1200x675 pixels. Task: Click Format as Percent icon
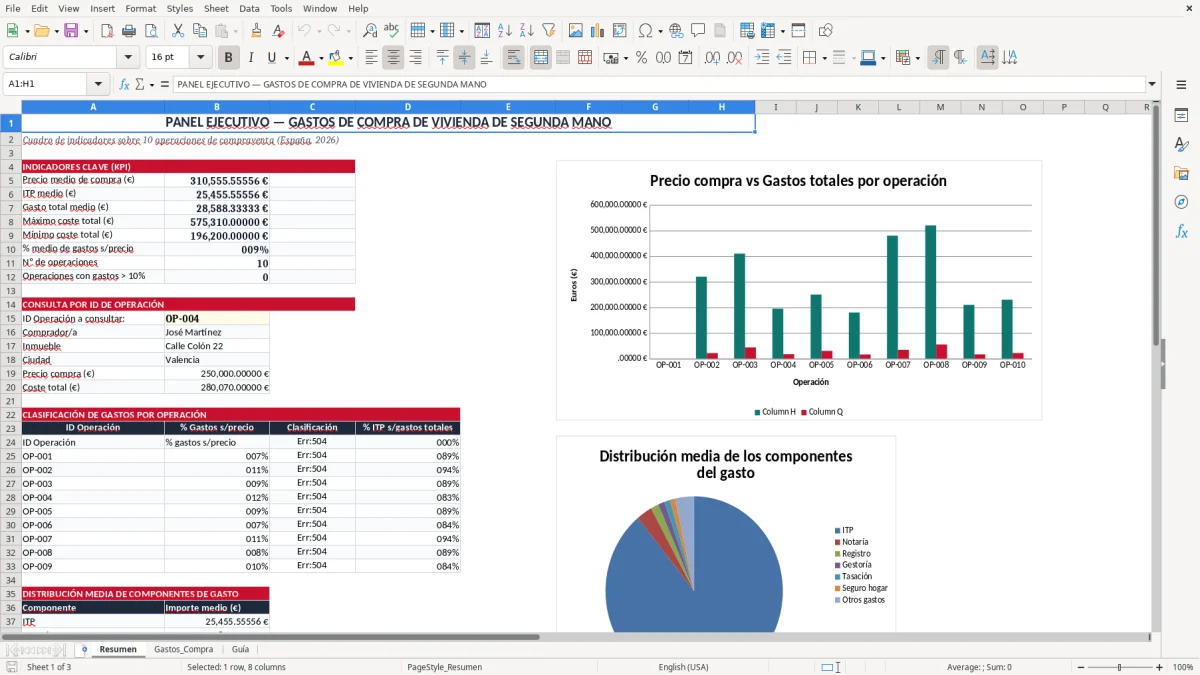(x=641, y=58)
